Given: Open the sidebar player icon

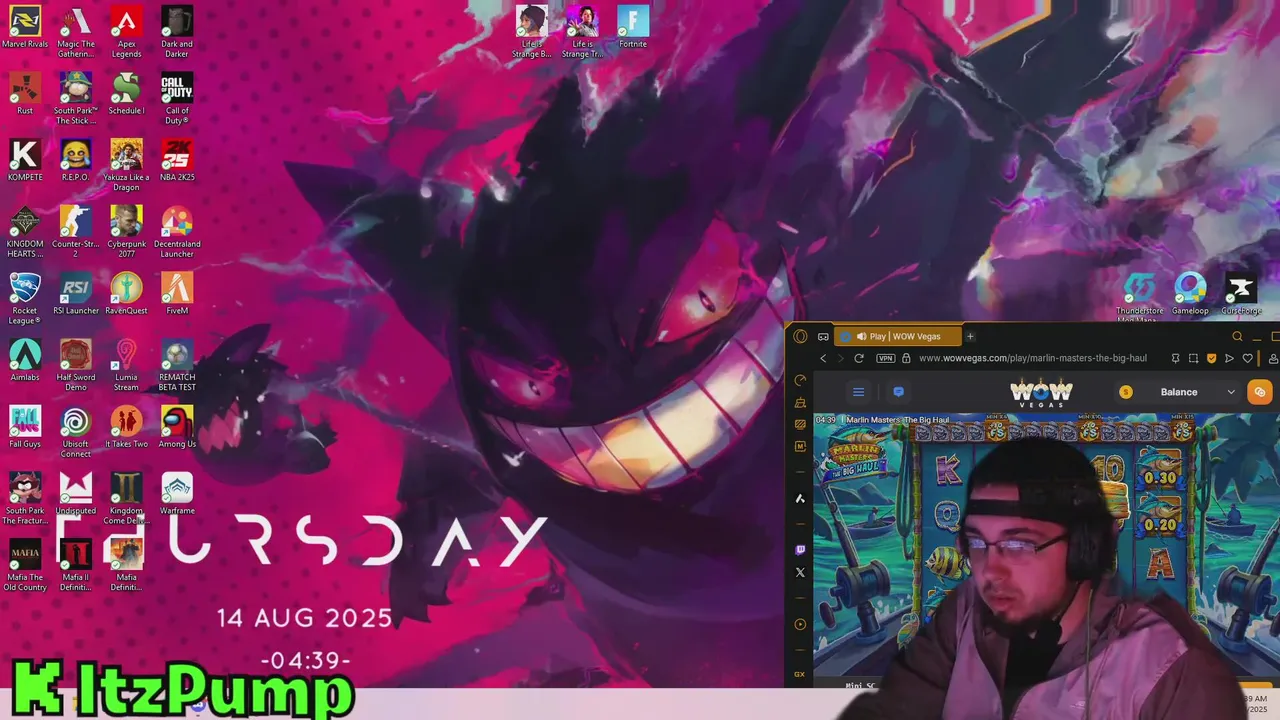Looking at the screenshot, I should 799,625.
